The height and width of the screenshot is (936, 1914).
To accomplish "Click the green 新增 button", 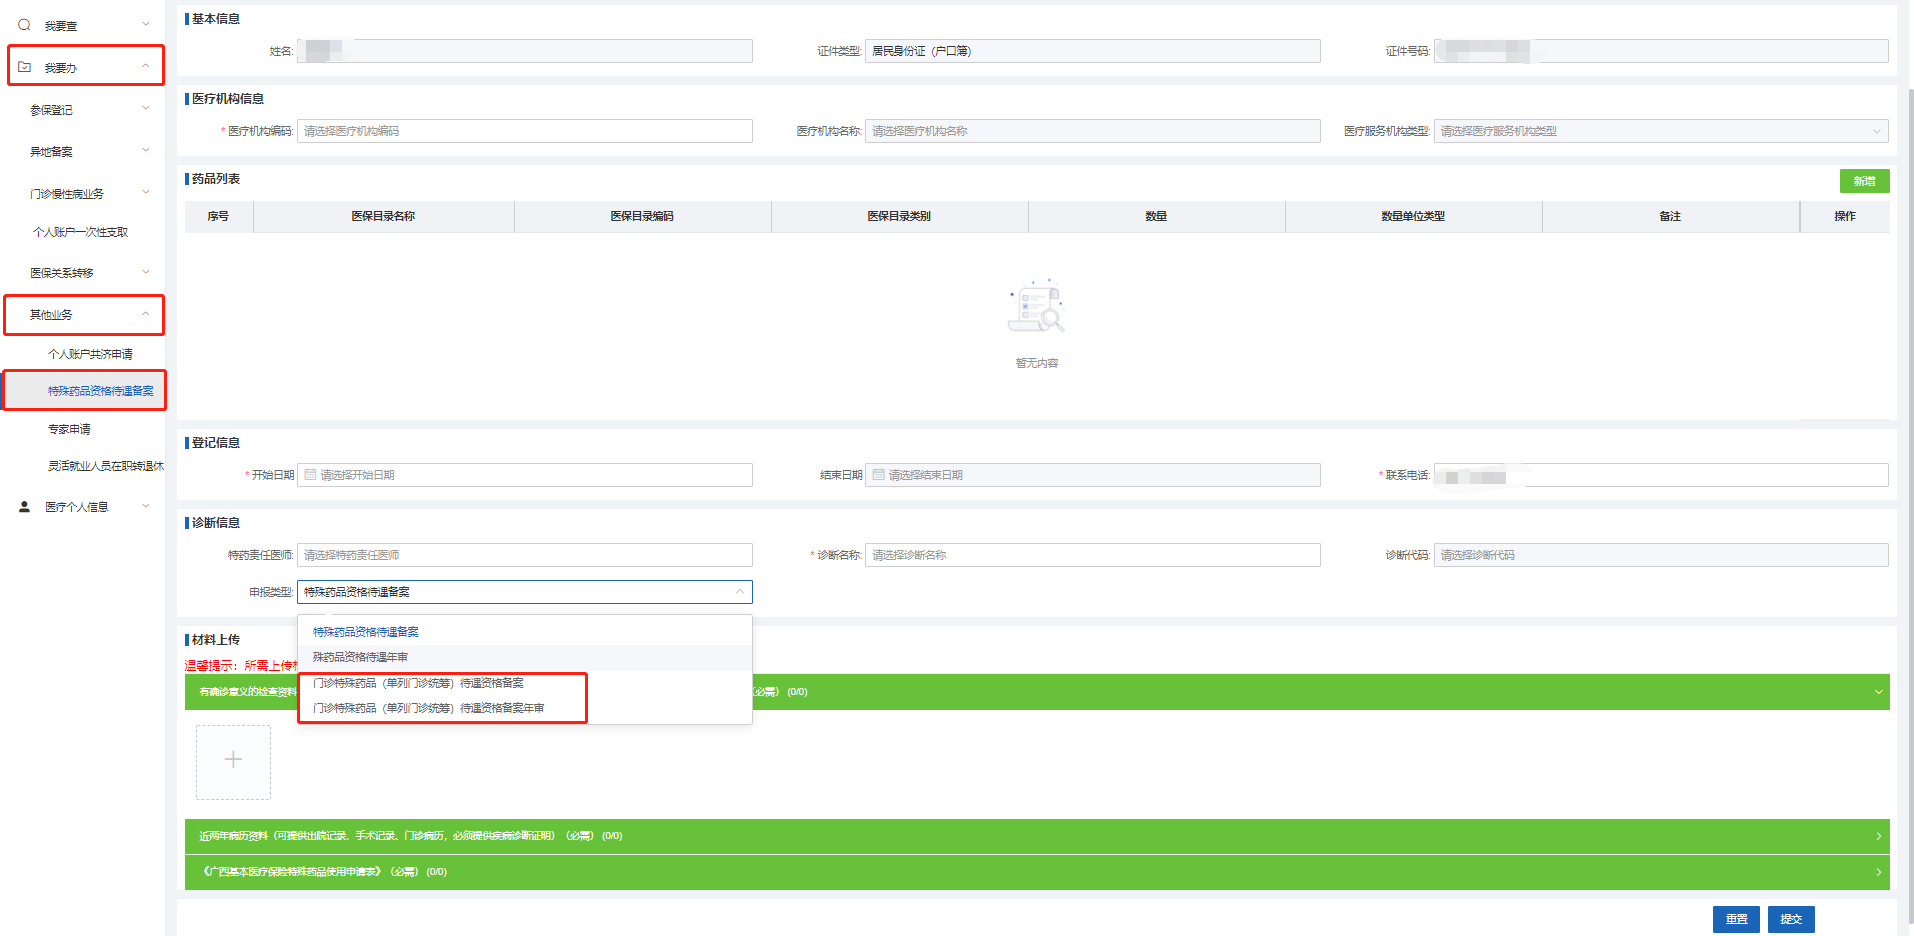I will (1863, 181).
